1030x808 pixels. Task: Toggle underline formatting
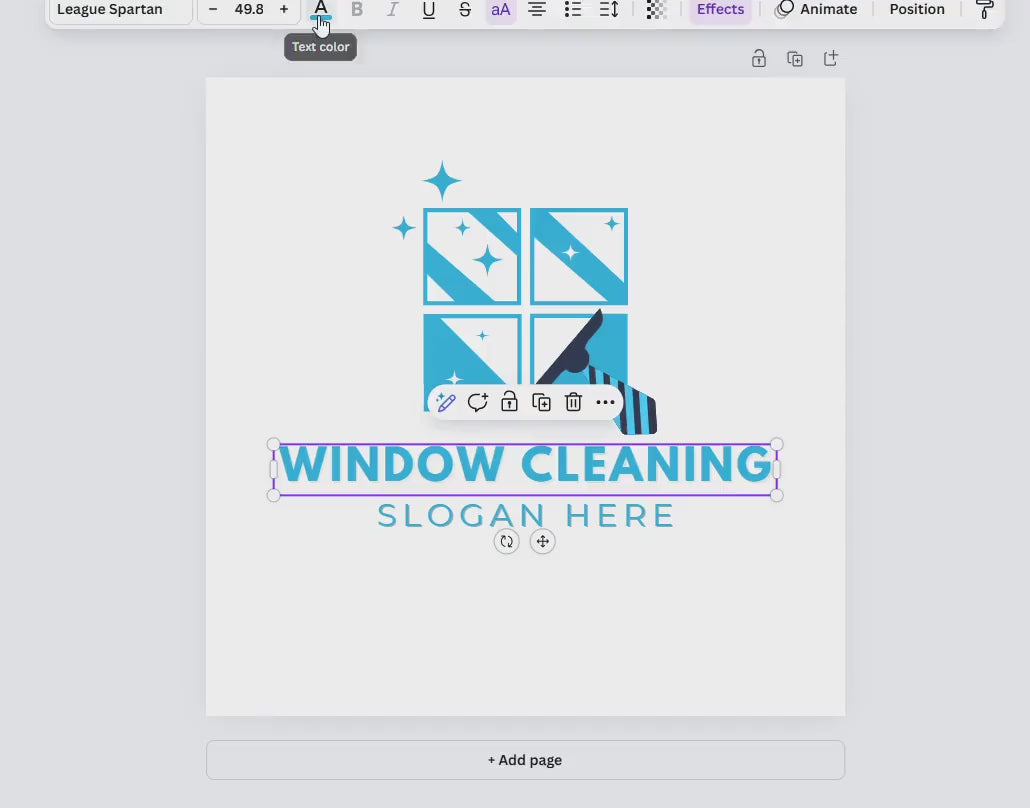coord(428,9)
